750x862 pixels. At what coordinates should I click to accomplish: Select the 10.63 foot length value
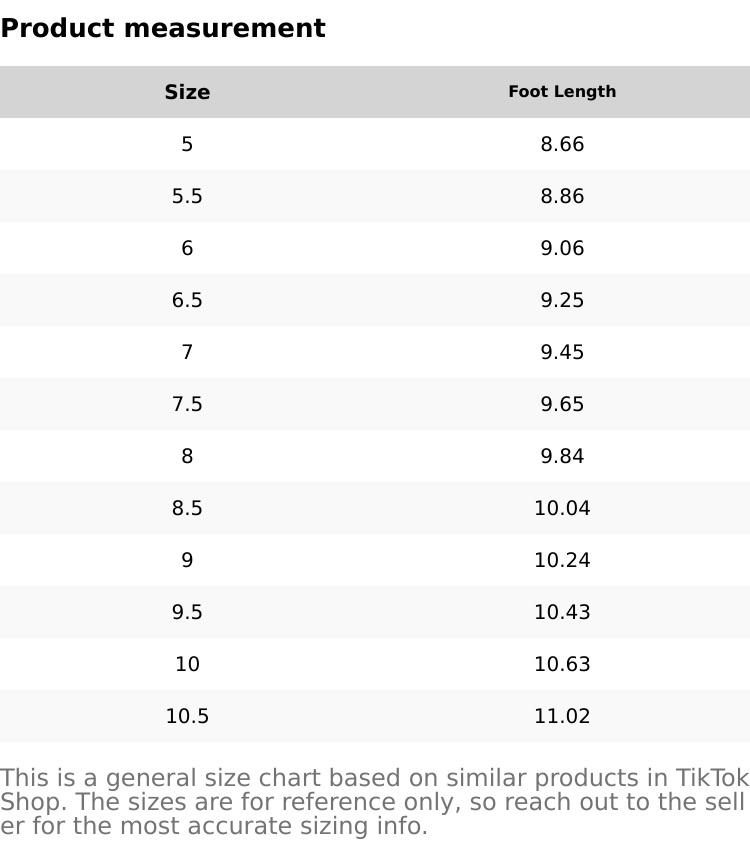562,664
